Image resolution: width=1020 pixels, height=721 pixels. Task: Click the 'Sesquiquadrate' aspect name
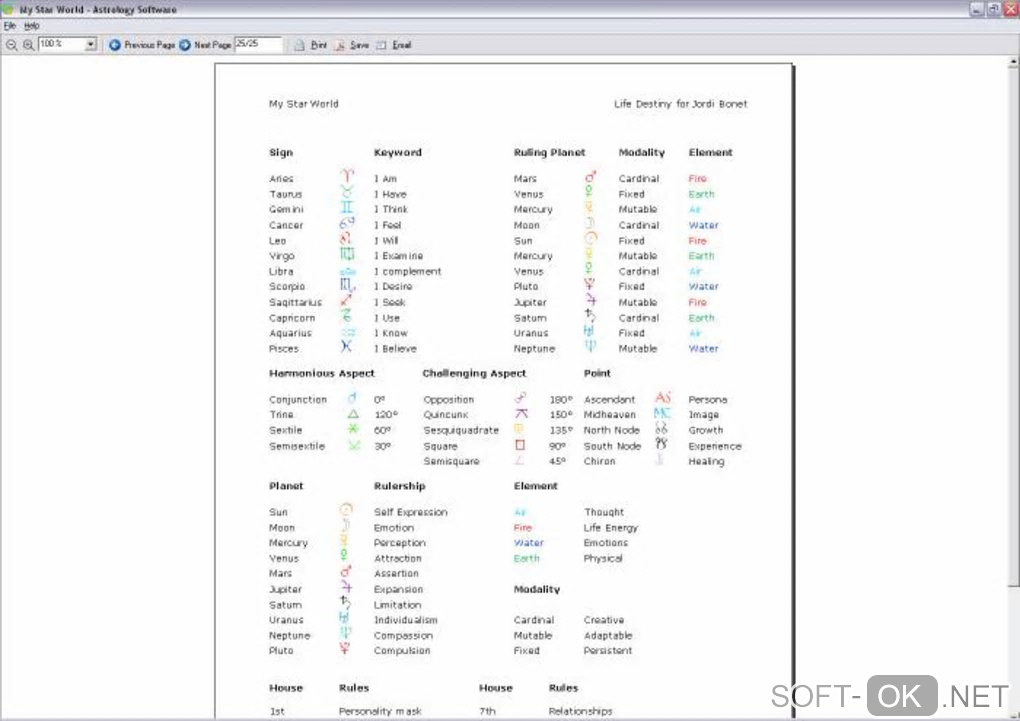(461, 430)
